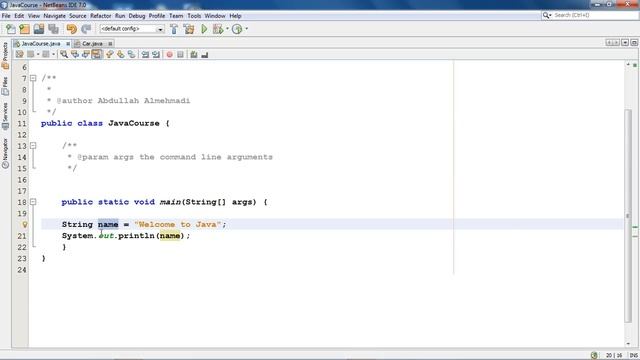The image size is (640, 360).
Task: Open the Services side panel
Action: 5,116
